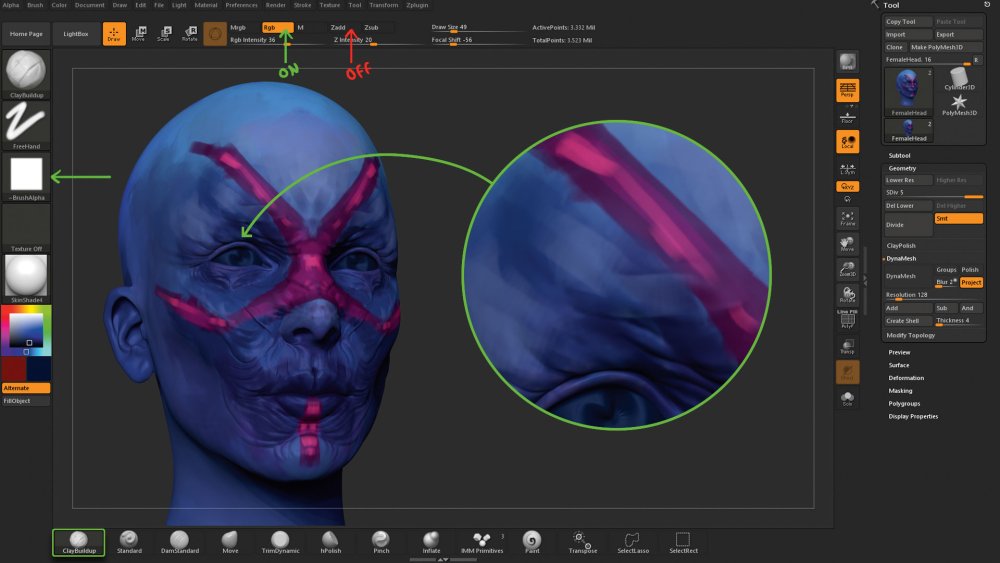Toggle the Floor grid

pos(848,116)
